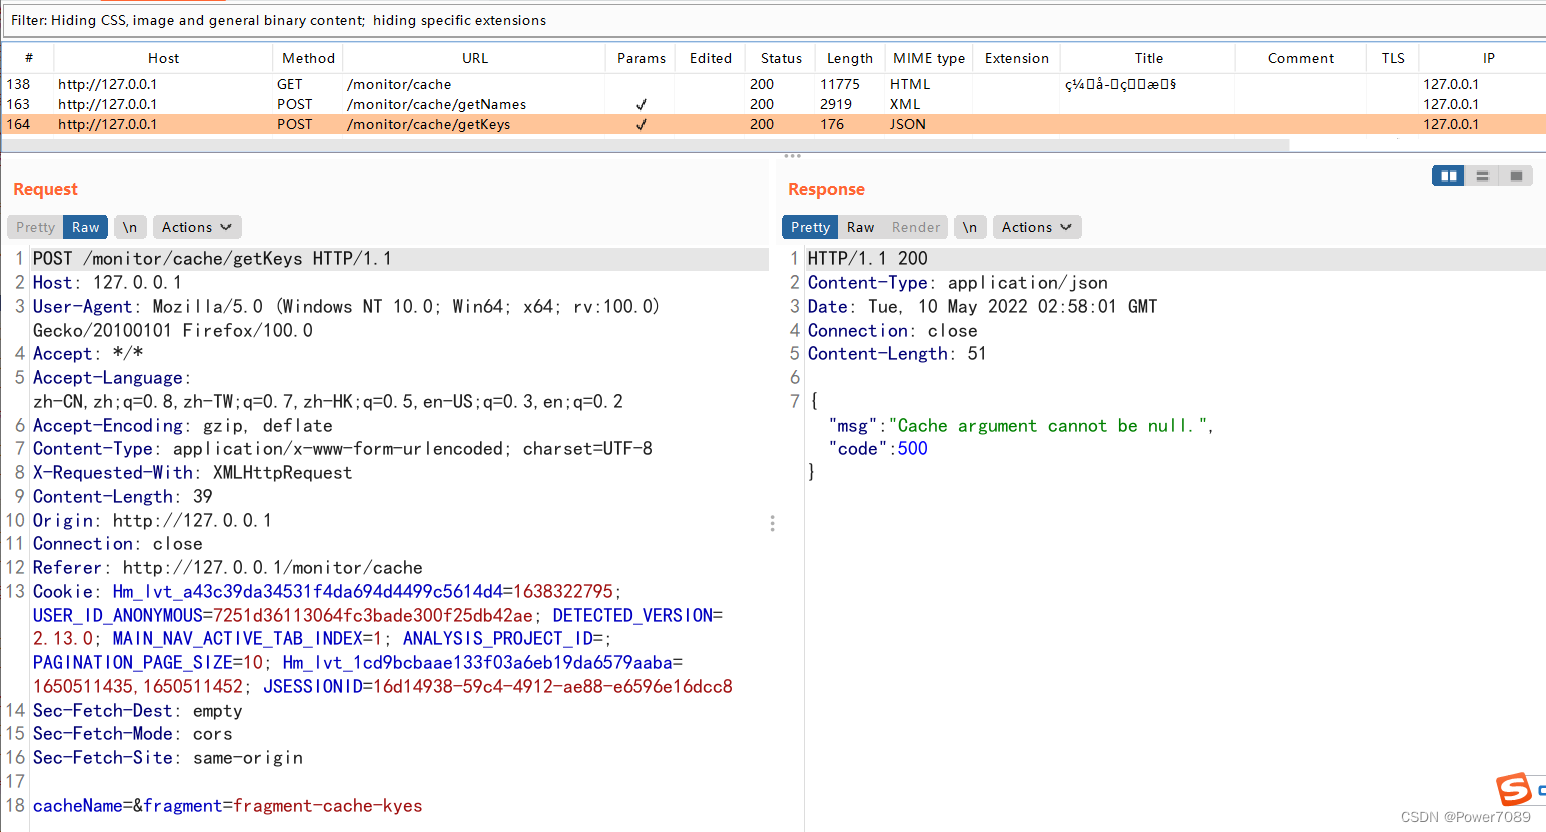Switch to stacked horizontal layout icon
The image size is (1546, 832).
tap(1482, 176)
